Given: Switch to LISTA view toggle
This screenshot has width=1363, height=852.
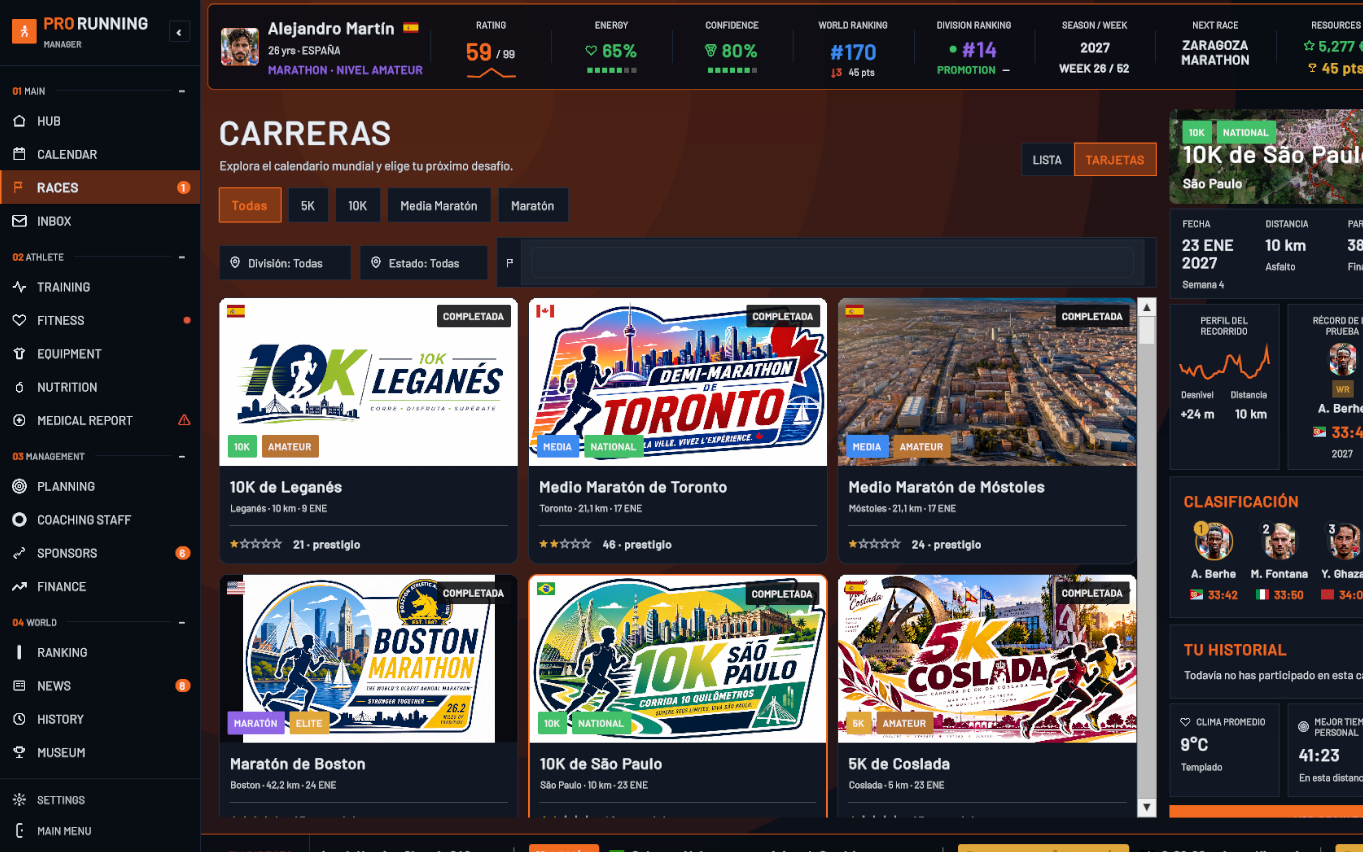Looking at the screenshot, I should pyautogui.click(x=1047, y=160).
